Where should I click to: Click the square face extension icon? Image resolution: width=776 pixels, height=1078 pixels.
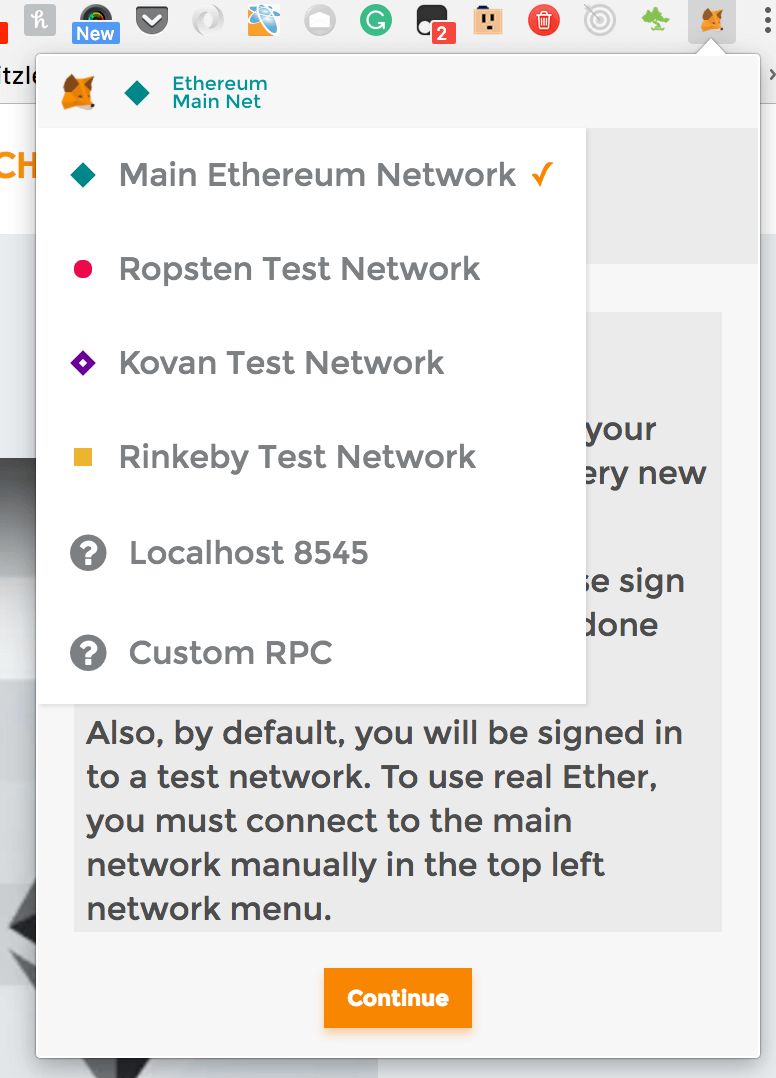click(x=487, y=21)
